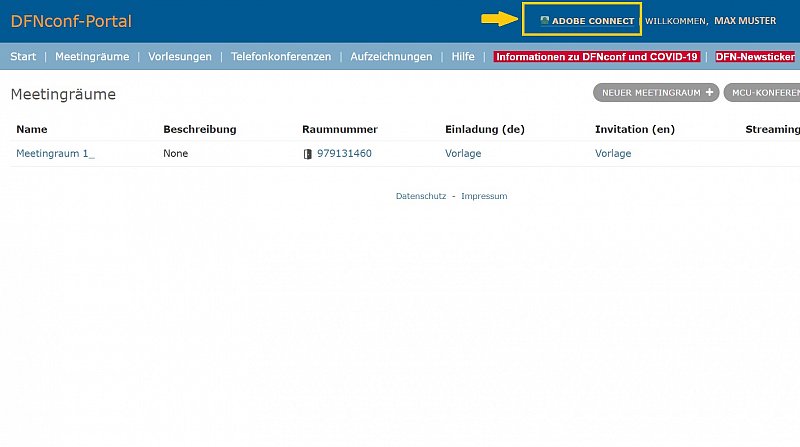This screenshot has width=800, height=447.
Task: Click the Invitation (en) column header
Action: [x=635, y=129]
